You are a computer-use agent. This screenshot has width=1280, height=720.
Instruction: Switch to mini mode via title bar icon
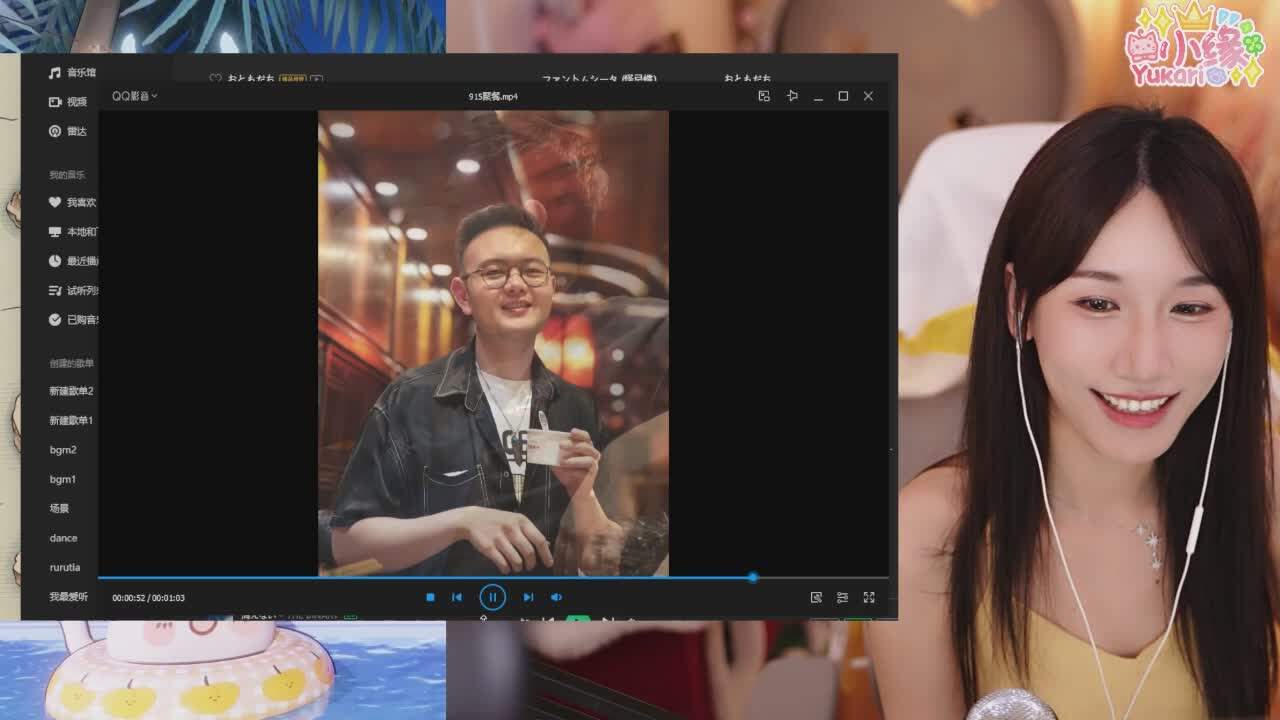tap(764, 96)
